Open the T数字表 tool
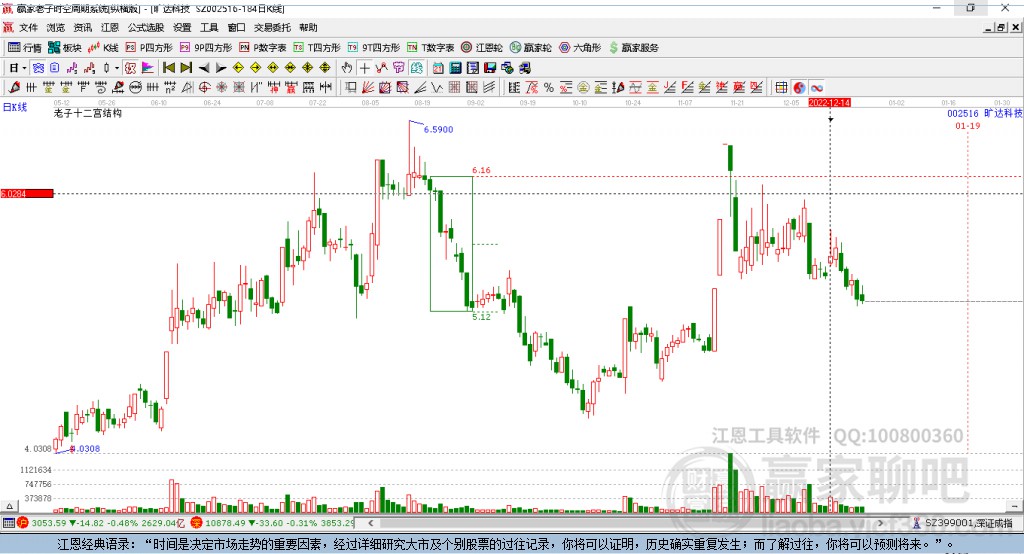1024x554 pixels. (x=430, y=48)
